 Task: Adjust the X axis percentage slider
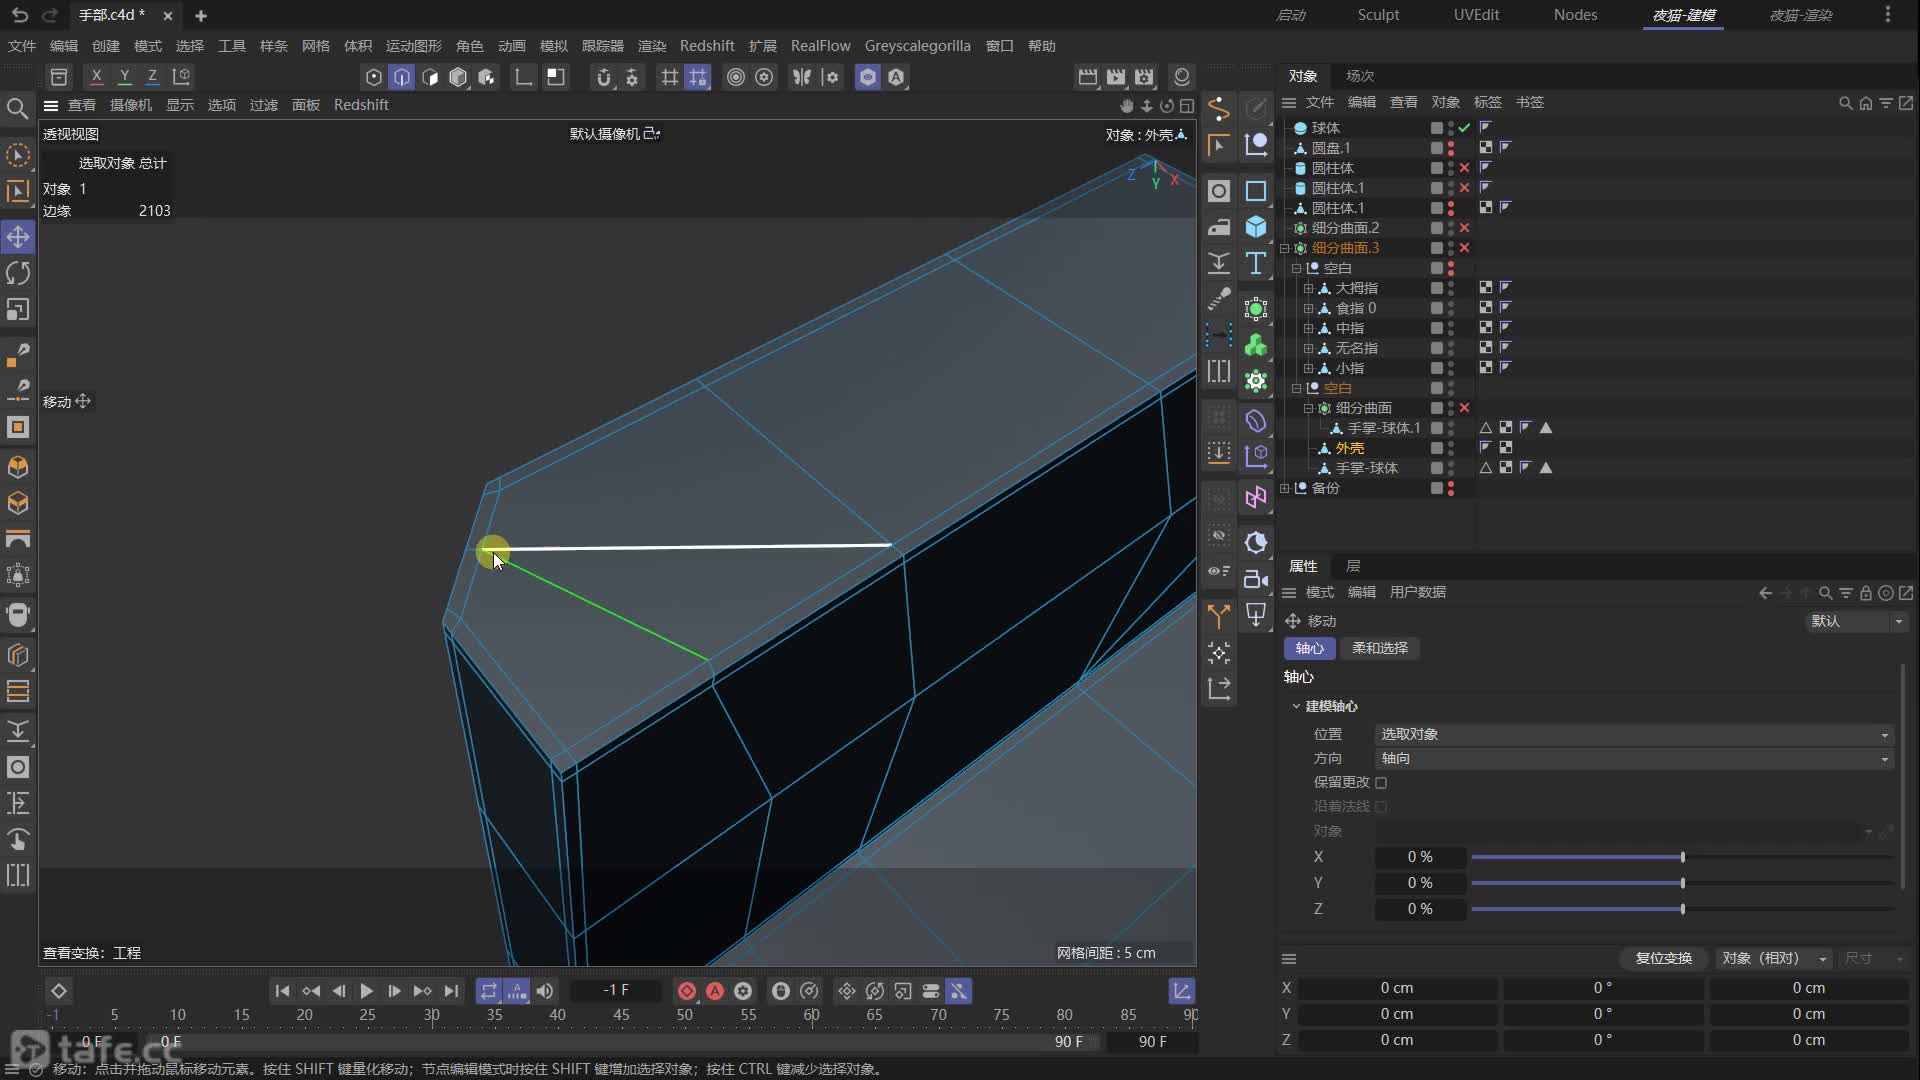[x=1682, y=857]
